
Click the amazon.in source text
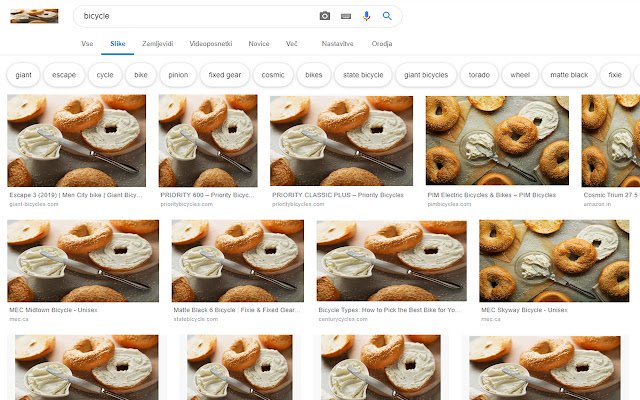point(597,204)
